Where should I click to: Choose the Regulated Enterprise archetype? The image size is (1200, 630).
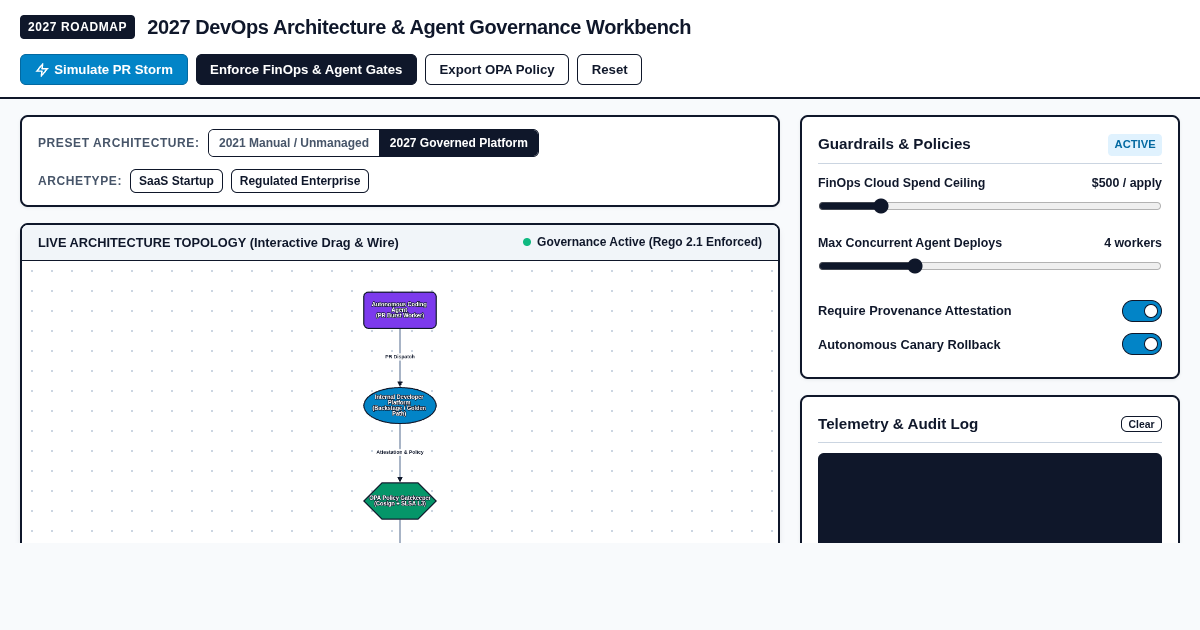pos(300,181)
